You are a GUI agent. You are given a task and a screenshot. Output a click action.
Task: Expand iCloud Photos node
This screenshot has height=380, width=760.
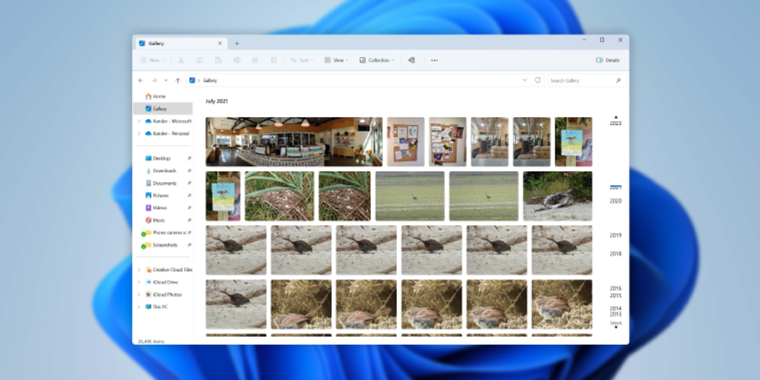tap(139, 295)
